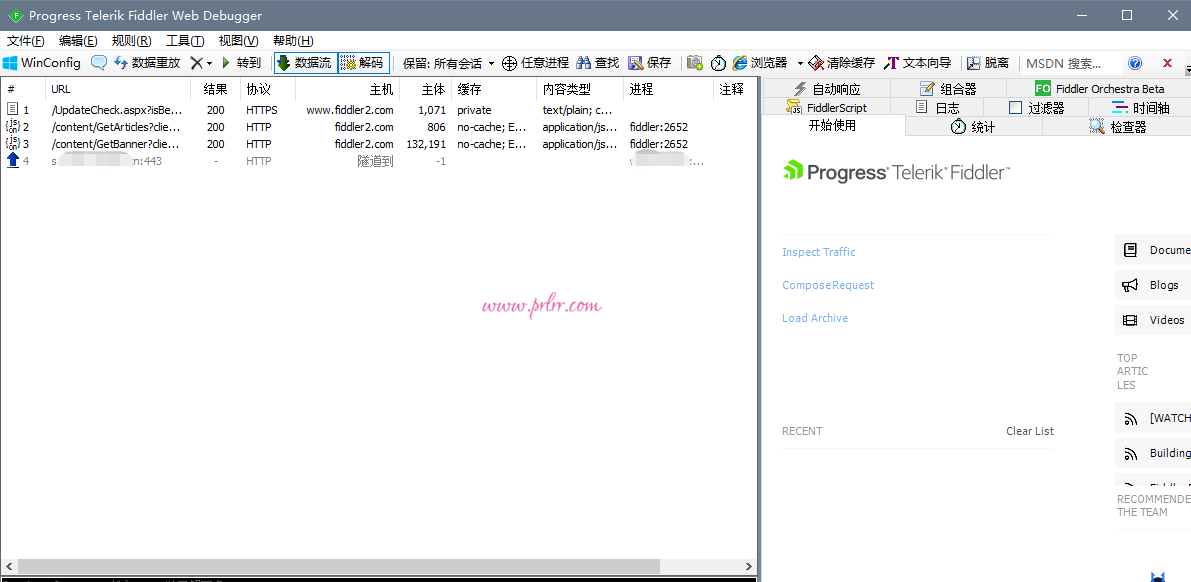The width and height of the screenshot is (1191, 582).
Task: Toggle the Filters (过滤器) tab checkbox
Action: [x=1016, y=108]
